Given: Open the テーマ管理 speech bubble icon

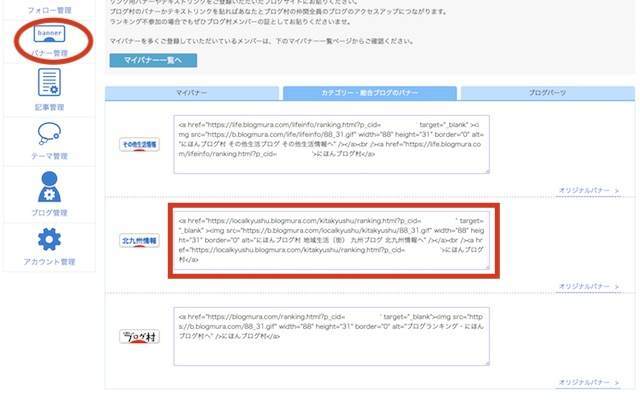Looking at the screenshot, I should tap(49, 133).
